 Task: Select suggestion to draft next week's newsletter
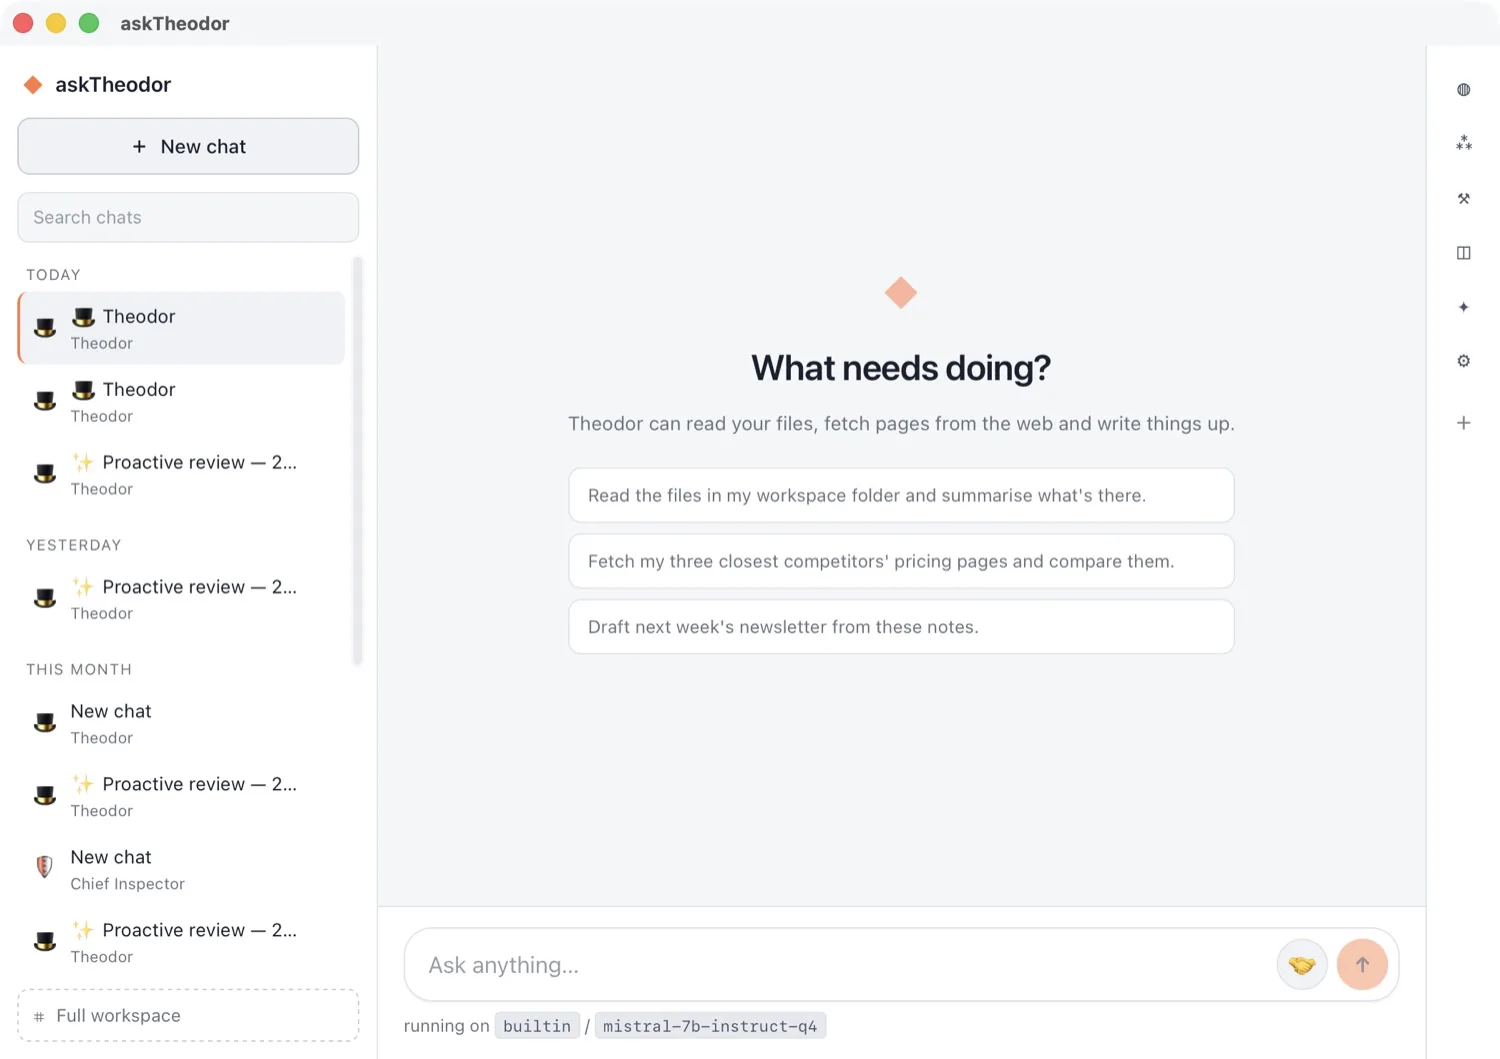coord(901,627)
